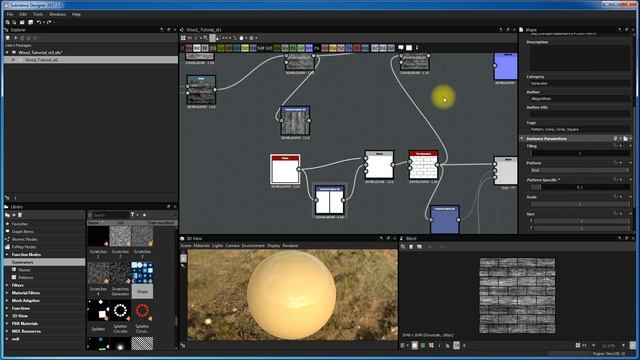Open the Edit menu
The height and width of the screenshot is (360, 640).
23,14
